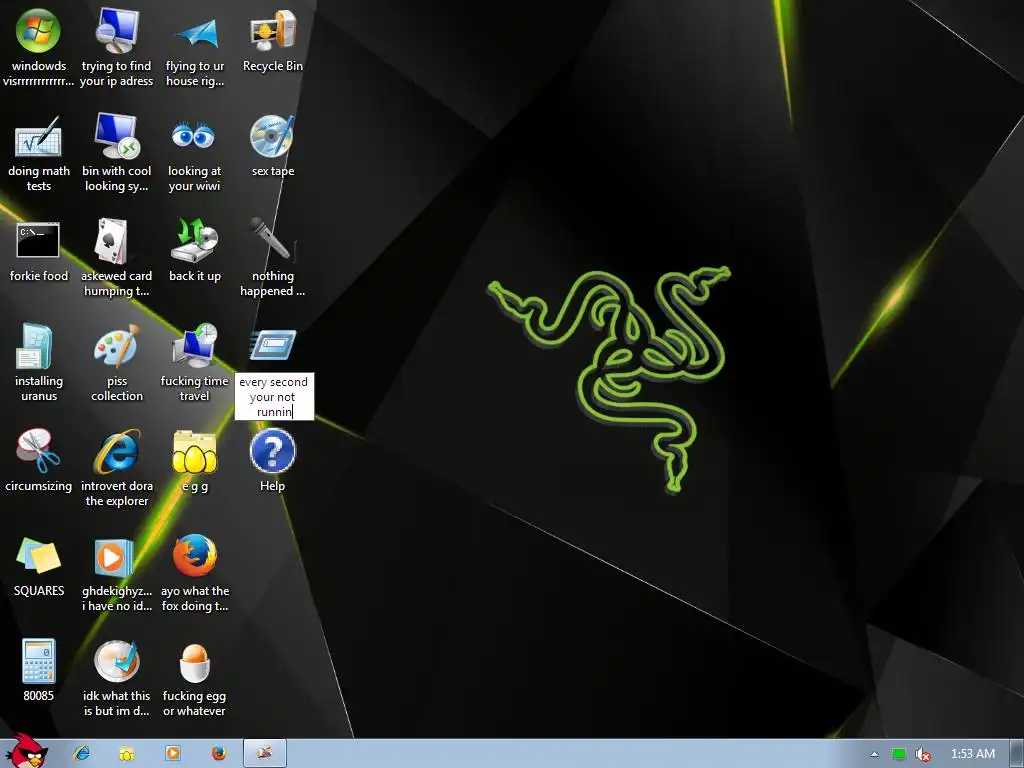This screenshot has height=768, width=1024.
Task: Select the paint palette icon under 'askewed card'
Action: (x=116, y=346)
